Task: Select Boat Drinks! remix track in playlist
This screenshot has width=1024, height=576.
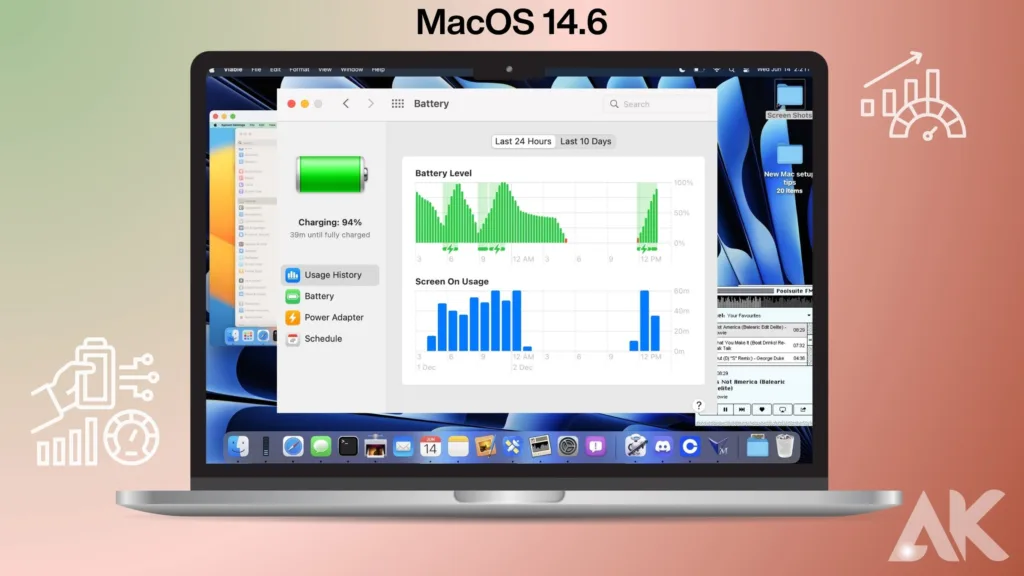Action: (x=761, y=345)
